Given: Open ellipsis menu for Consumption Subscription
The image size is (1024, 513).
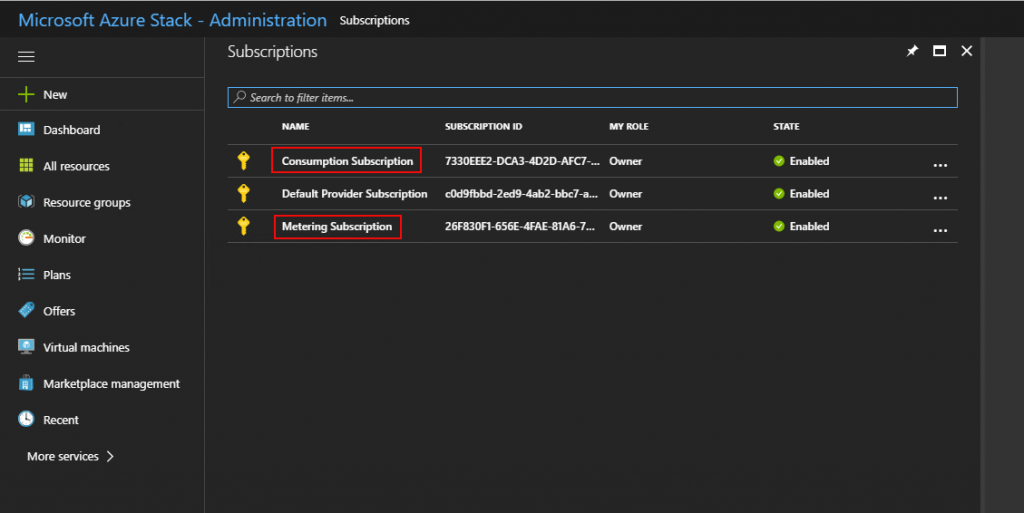Looking at the screenshot, I should point(940,165).
